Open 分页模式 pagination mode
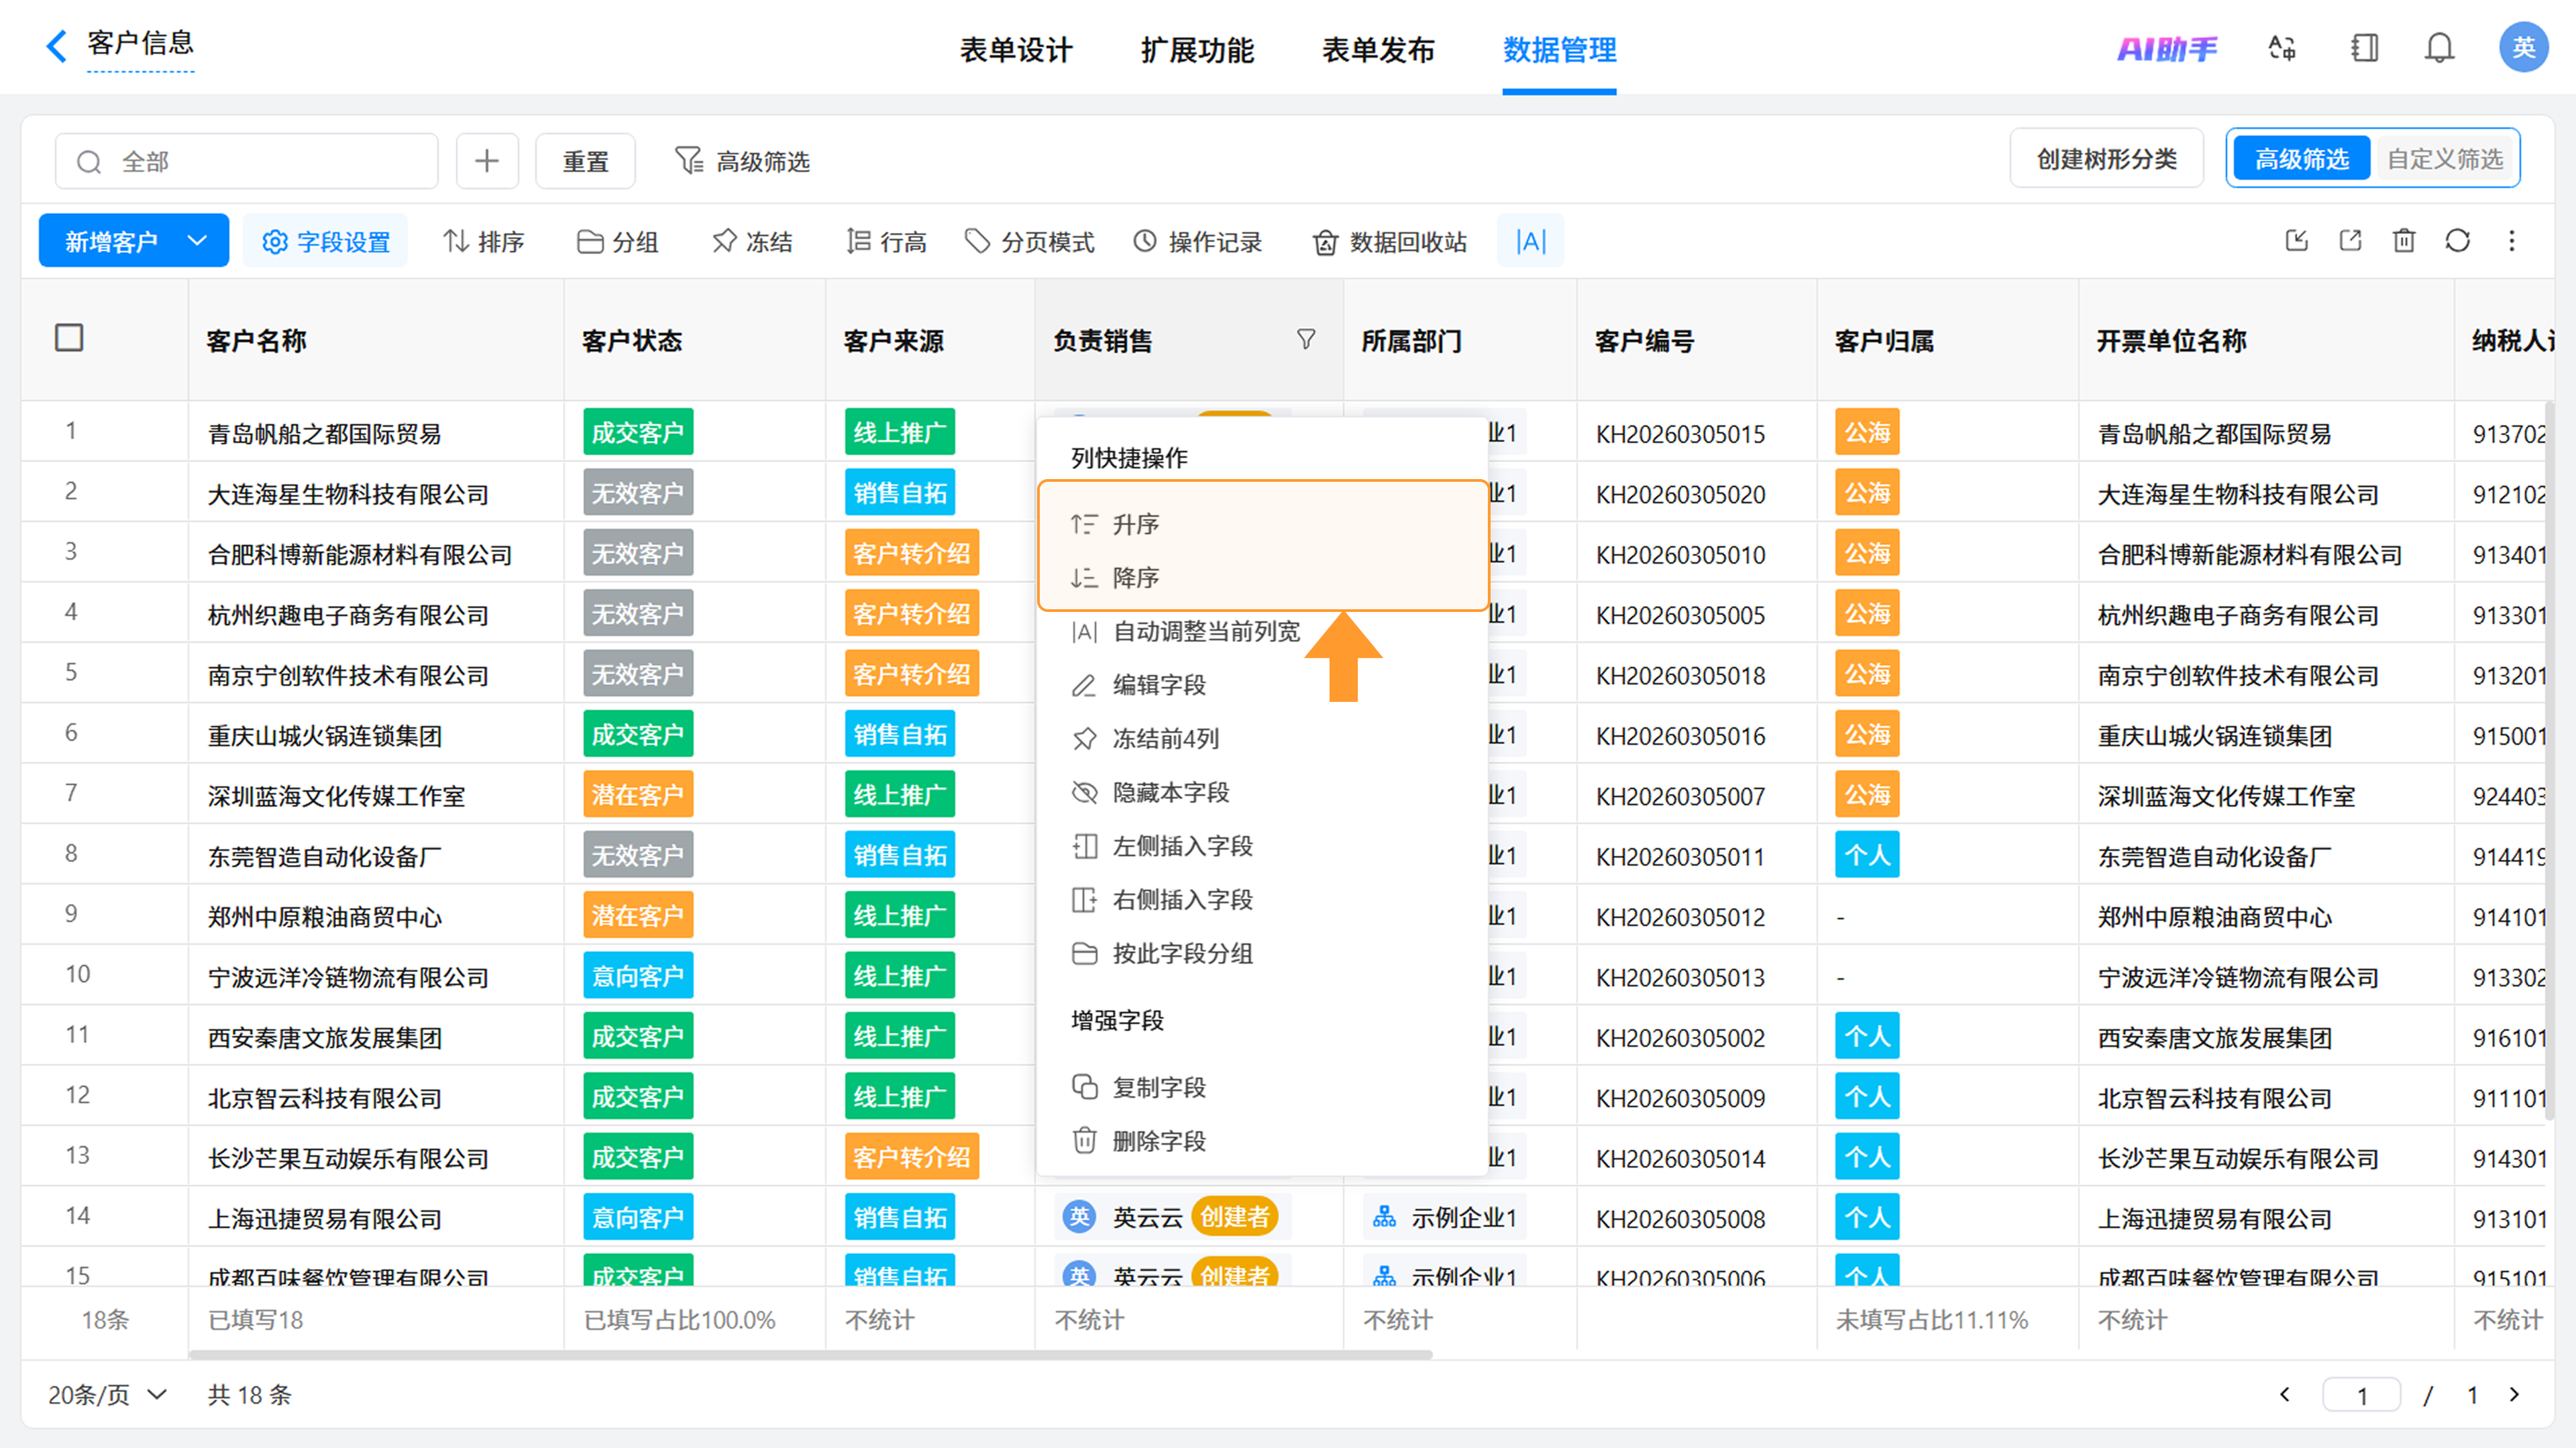 point(1029,241)
